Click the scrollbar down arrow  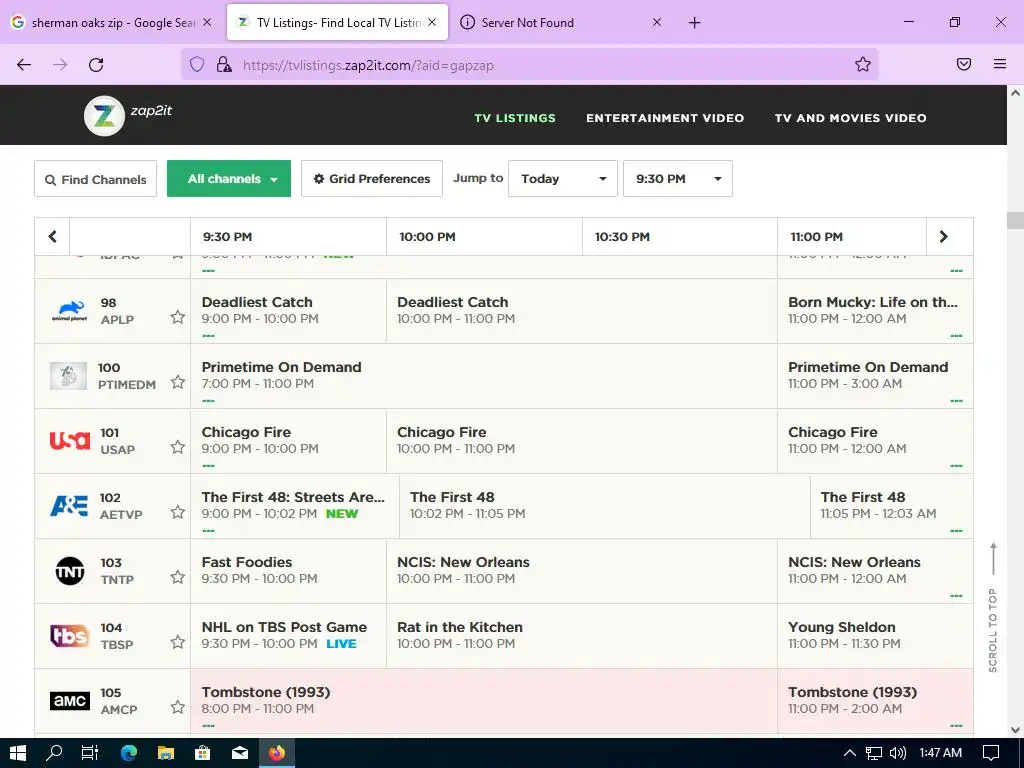(1015, 729)
